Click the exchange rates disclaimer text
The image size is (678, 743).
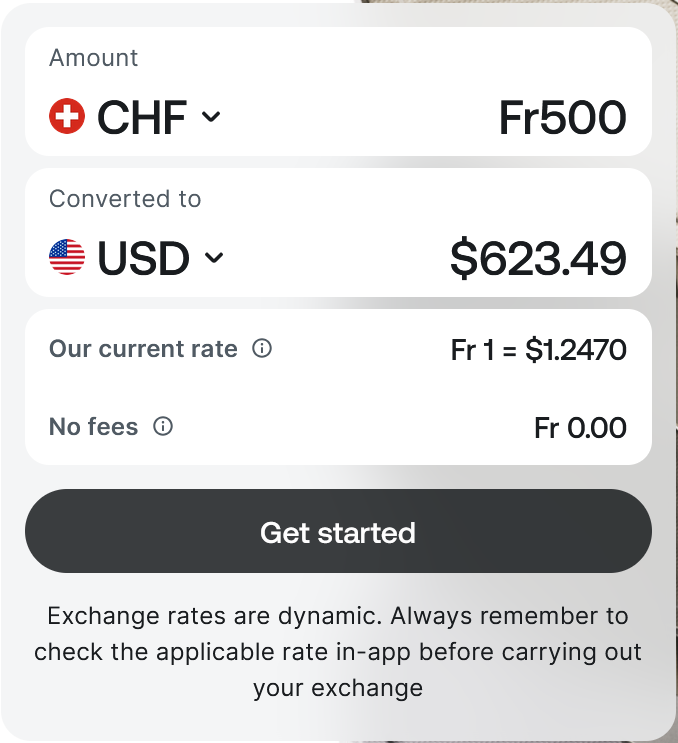point(338,652)
